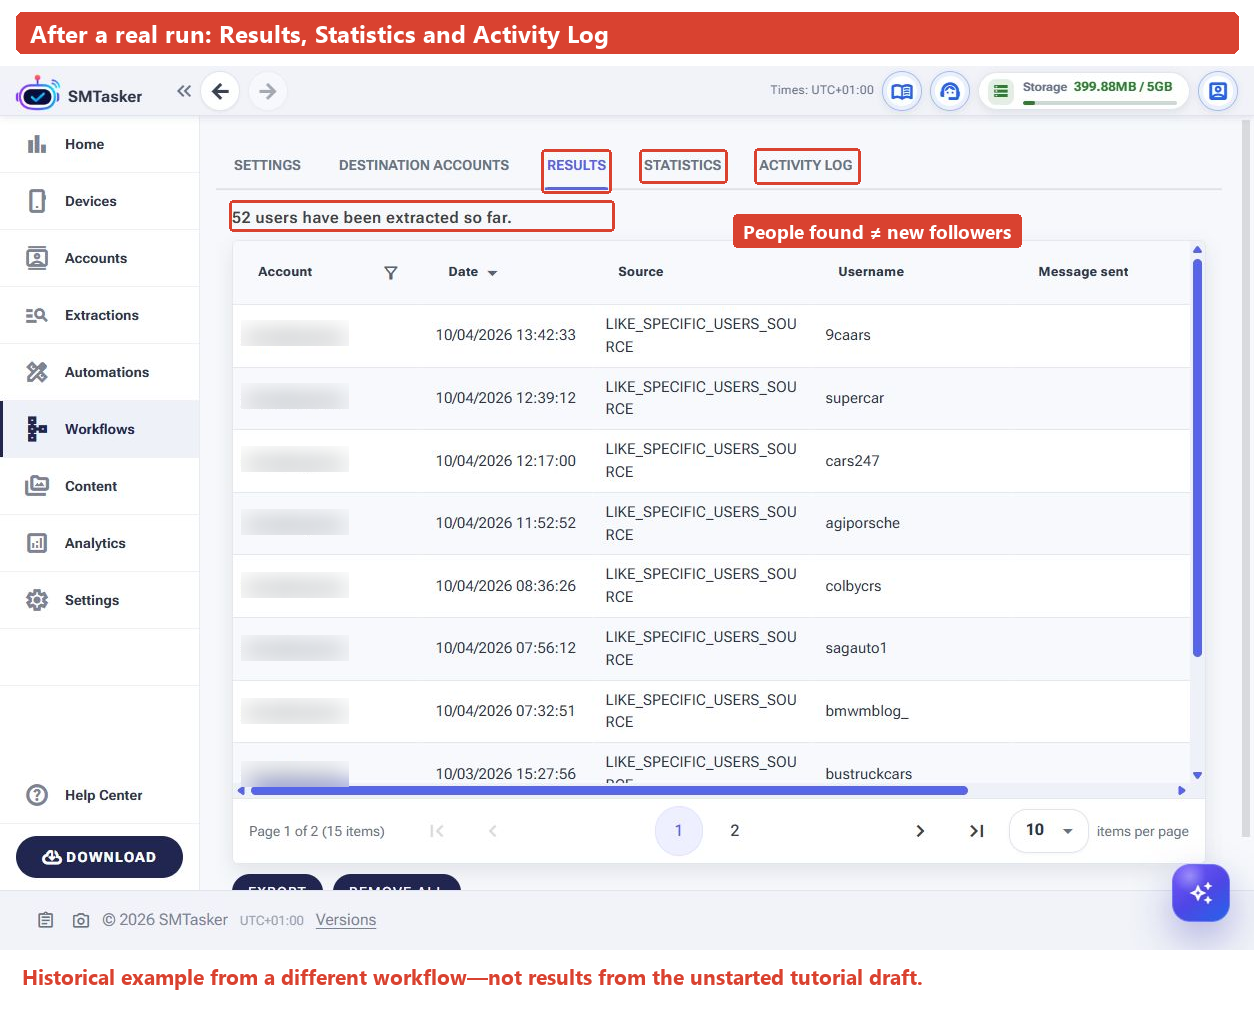Open Accounts in the sidebar
This screenshot has height=1020, width=1254.
click(99, 258)
